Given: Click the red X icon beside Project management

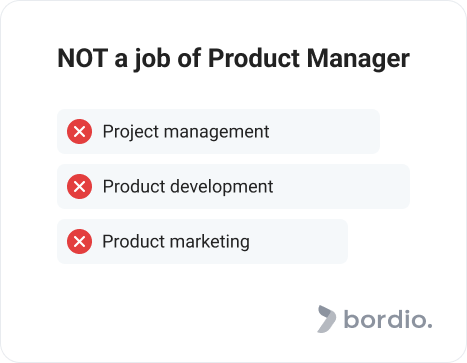Looking at the screenshot, I should tap(79, 131).
